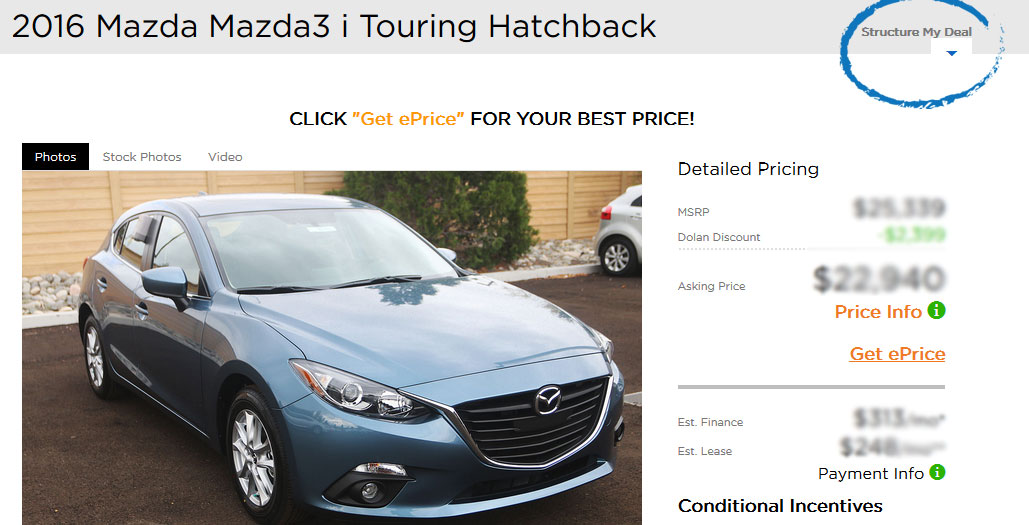The image size is (1029, 525).
Task: Switch to the Photos tab
Action: click(x=55, y=157)
